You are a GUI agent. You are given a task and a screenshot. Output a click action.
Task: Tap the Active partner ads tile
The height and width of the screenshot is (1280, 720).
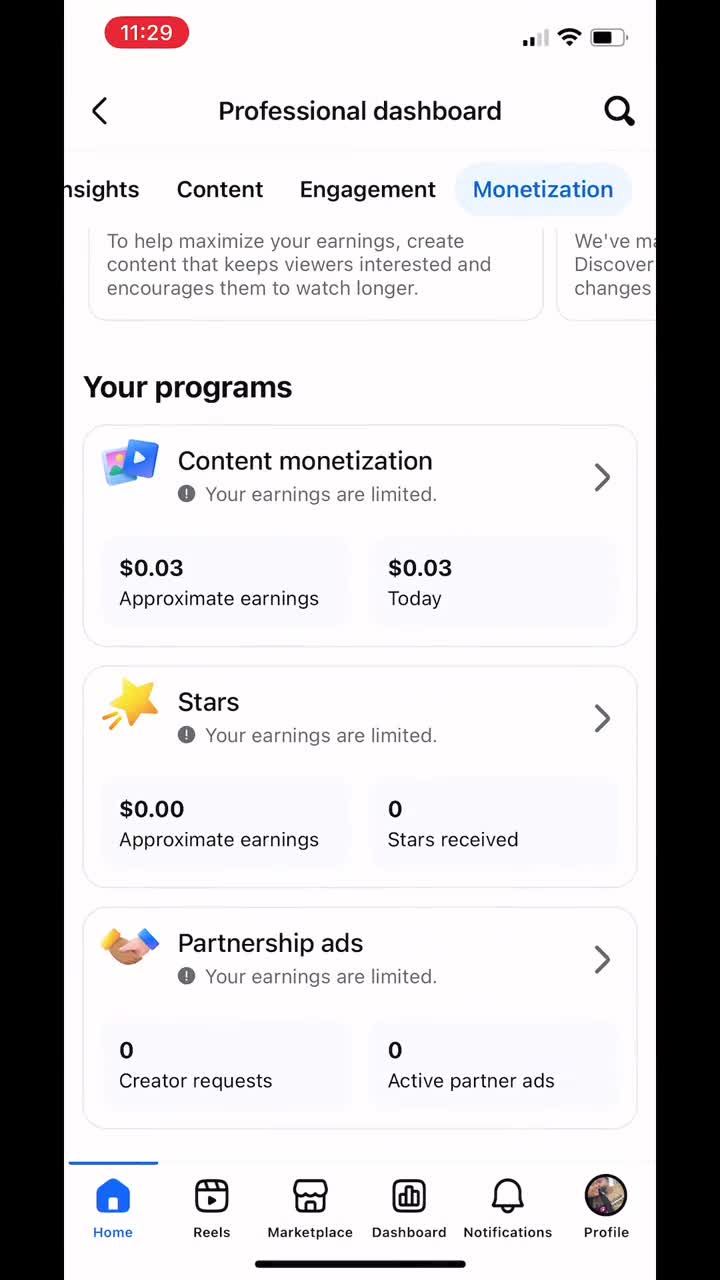coord(494,1064)
